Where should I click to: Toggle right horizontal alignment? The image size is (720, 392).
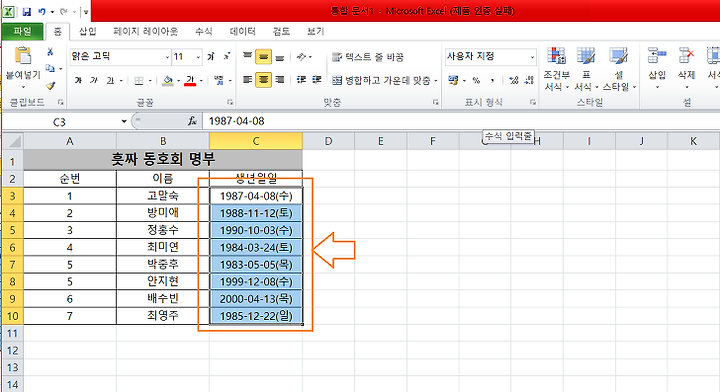click(x=280, y=80)
